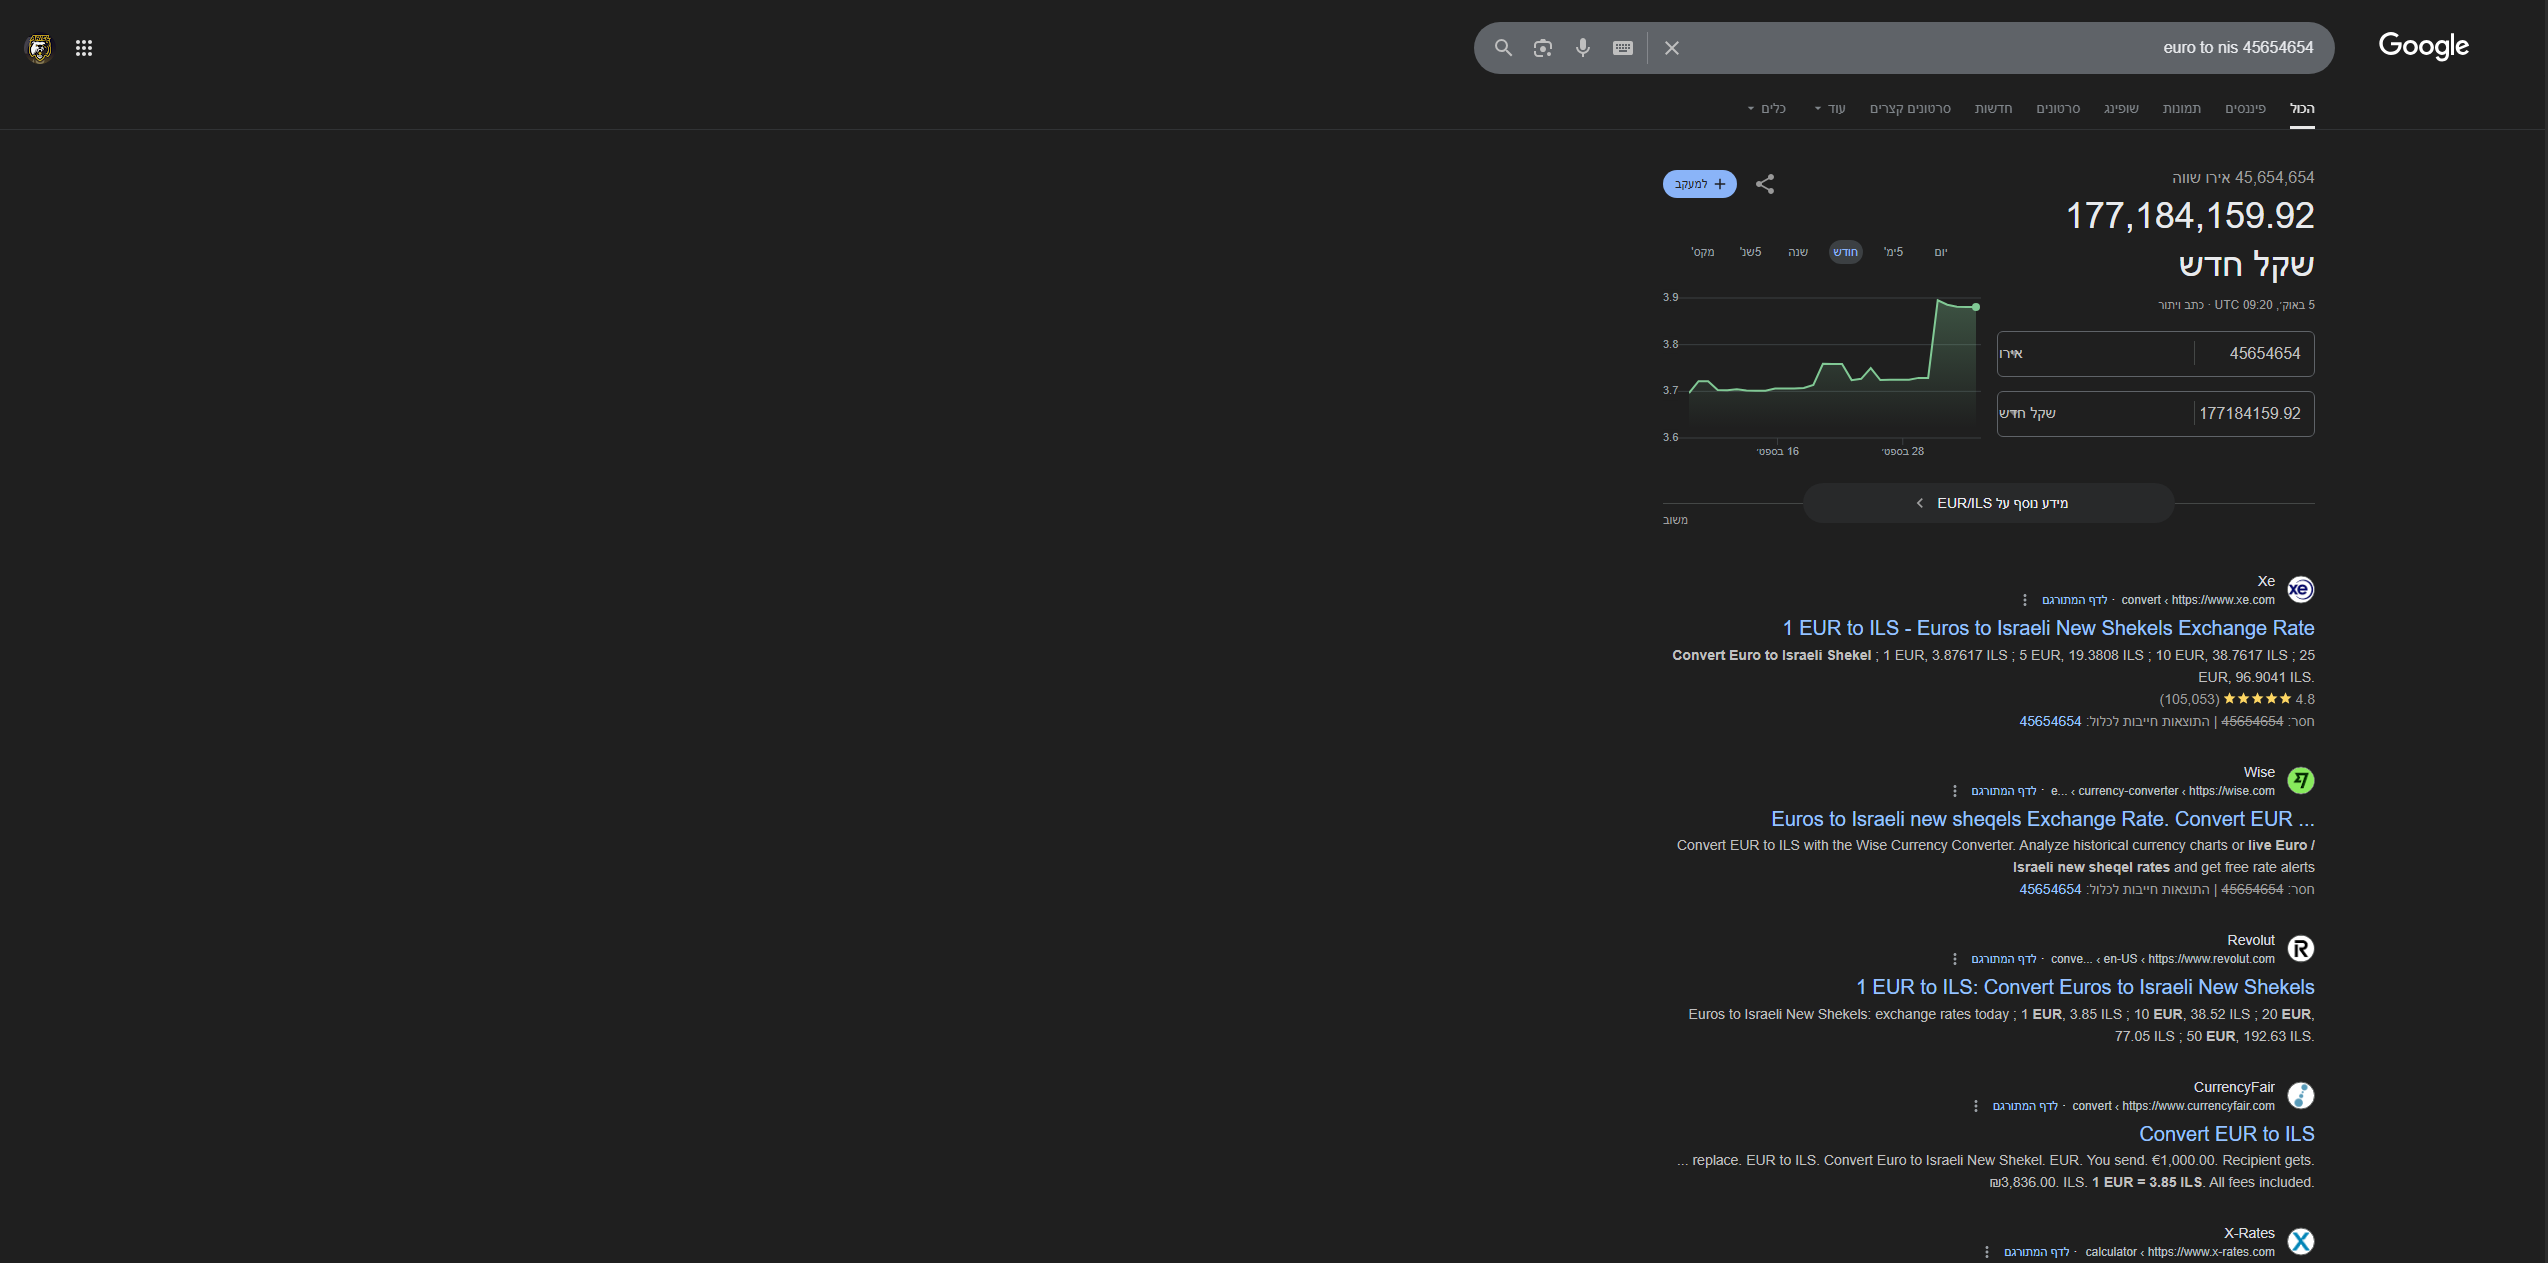Click the share icon next to the conversion result
This screenshot has width=2548, height=1263.
pyautogui.click(x=1765, y=184)
